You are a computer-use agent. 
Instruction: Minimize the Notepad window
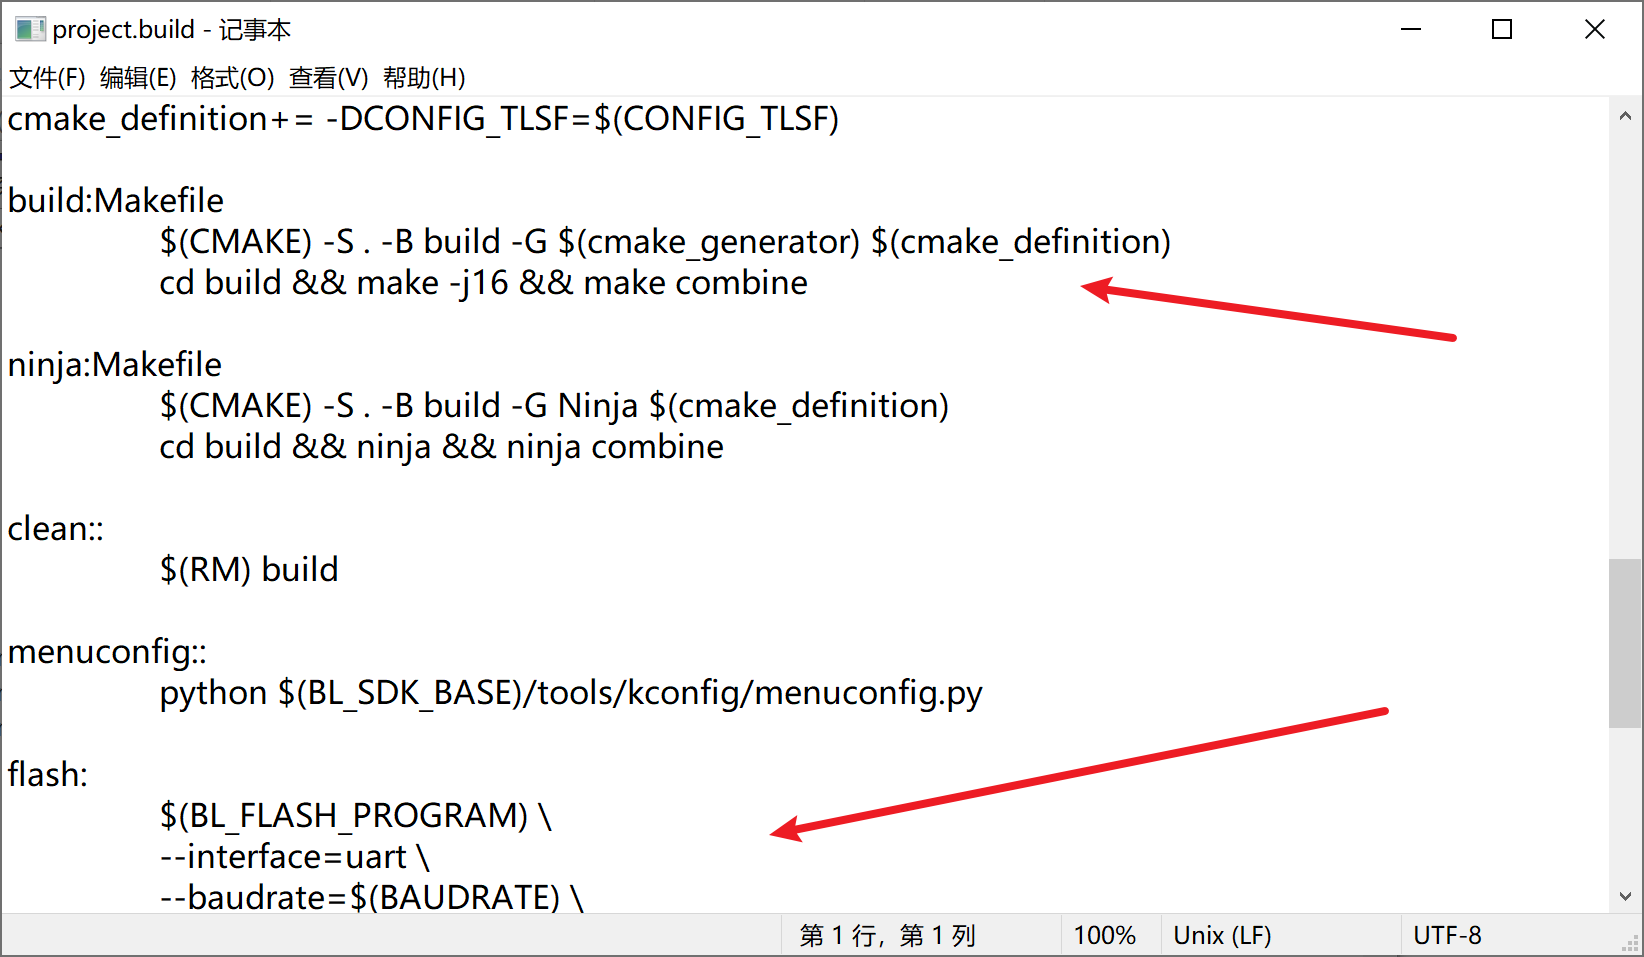(1411, 29)
